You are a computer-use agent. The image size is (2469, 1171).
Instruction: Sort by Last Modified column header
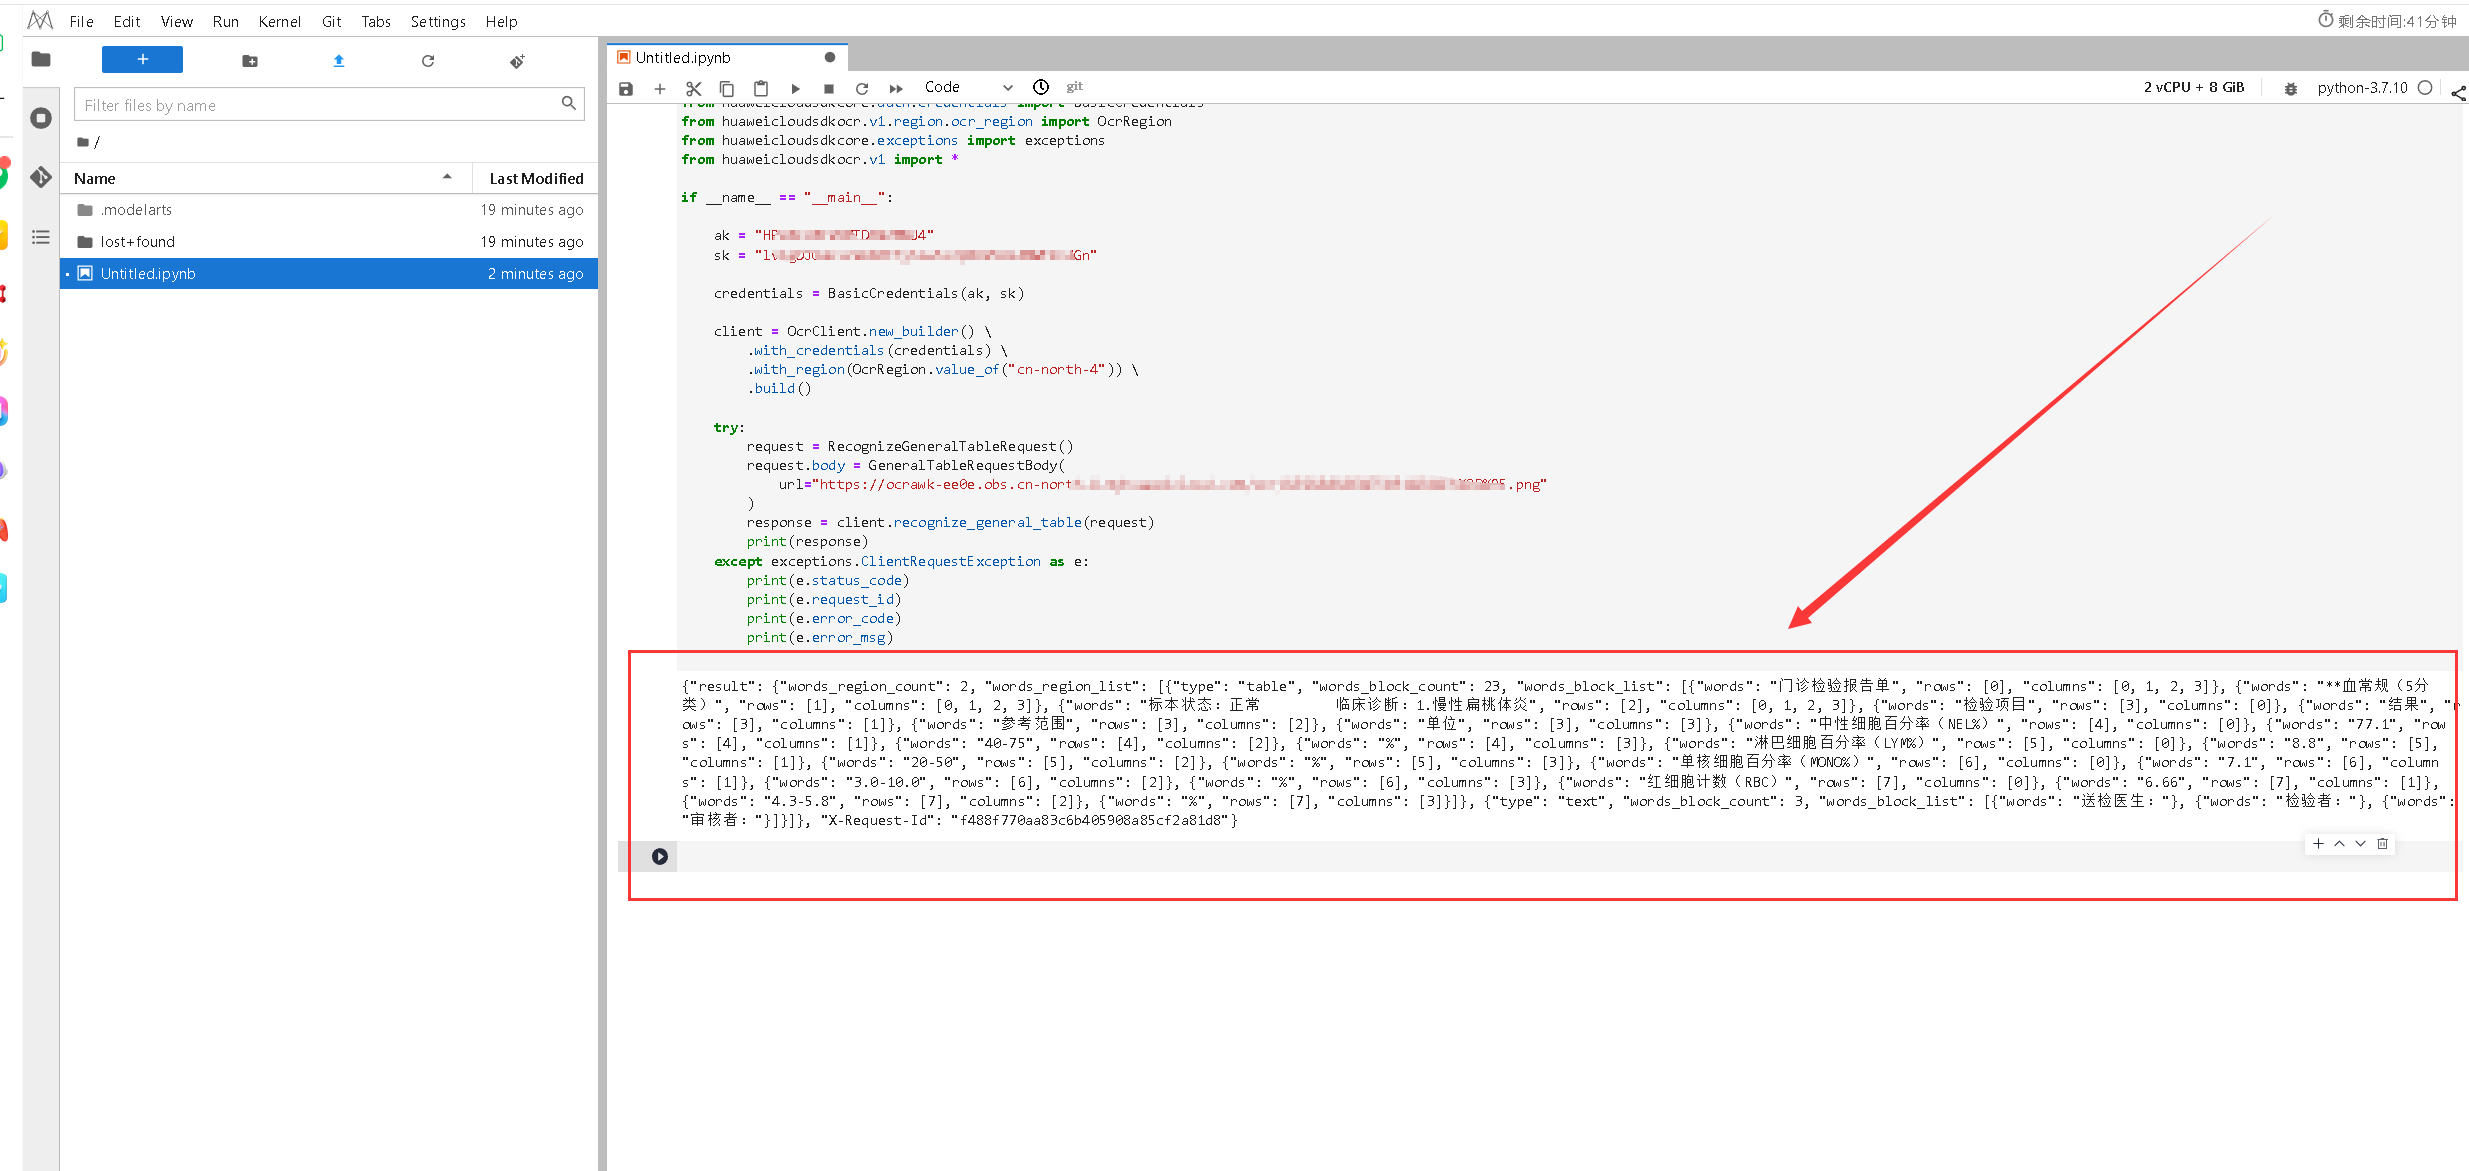point(536,178)
